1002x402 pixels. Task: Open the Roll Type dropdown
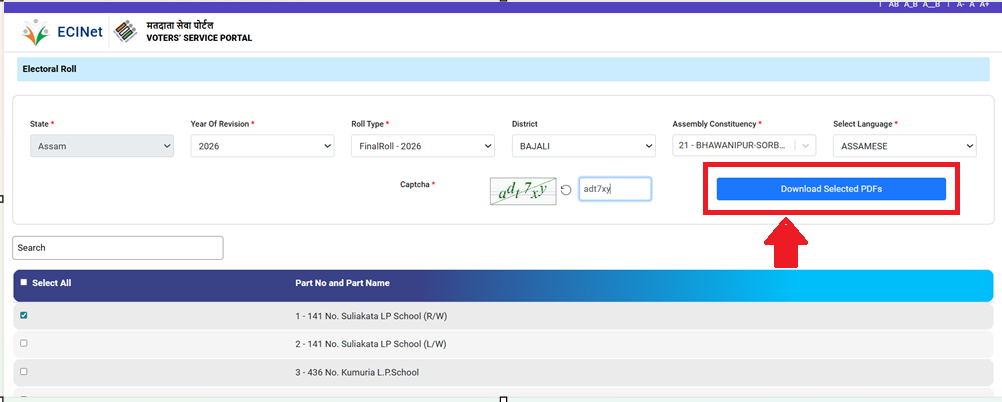coord(423,146)
